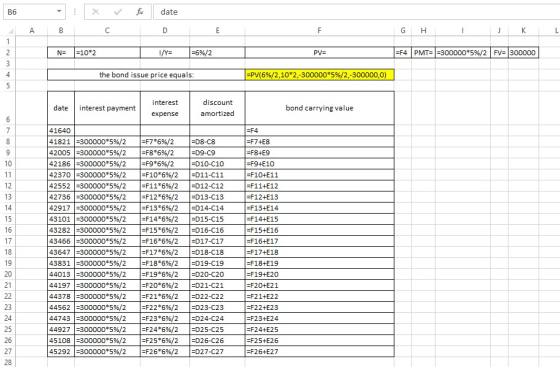Select row 4 header
Viewport: 560px width, 367px height.
coord(8,75)
